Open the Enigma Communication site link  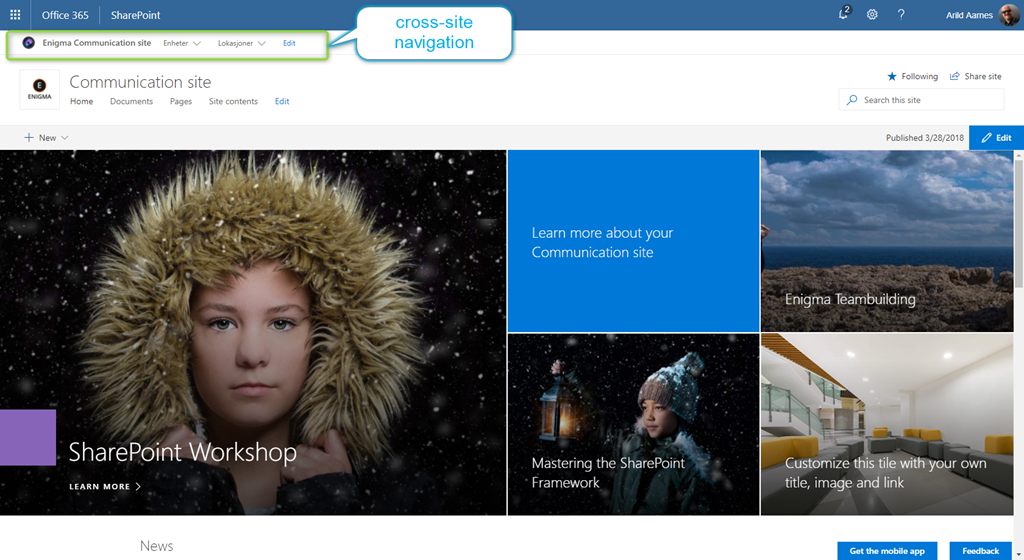(x=97, y=43)
